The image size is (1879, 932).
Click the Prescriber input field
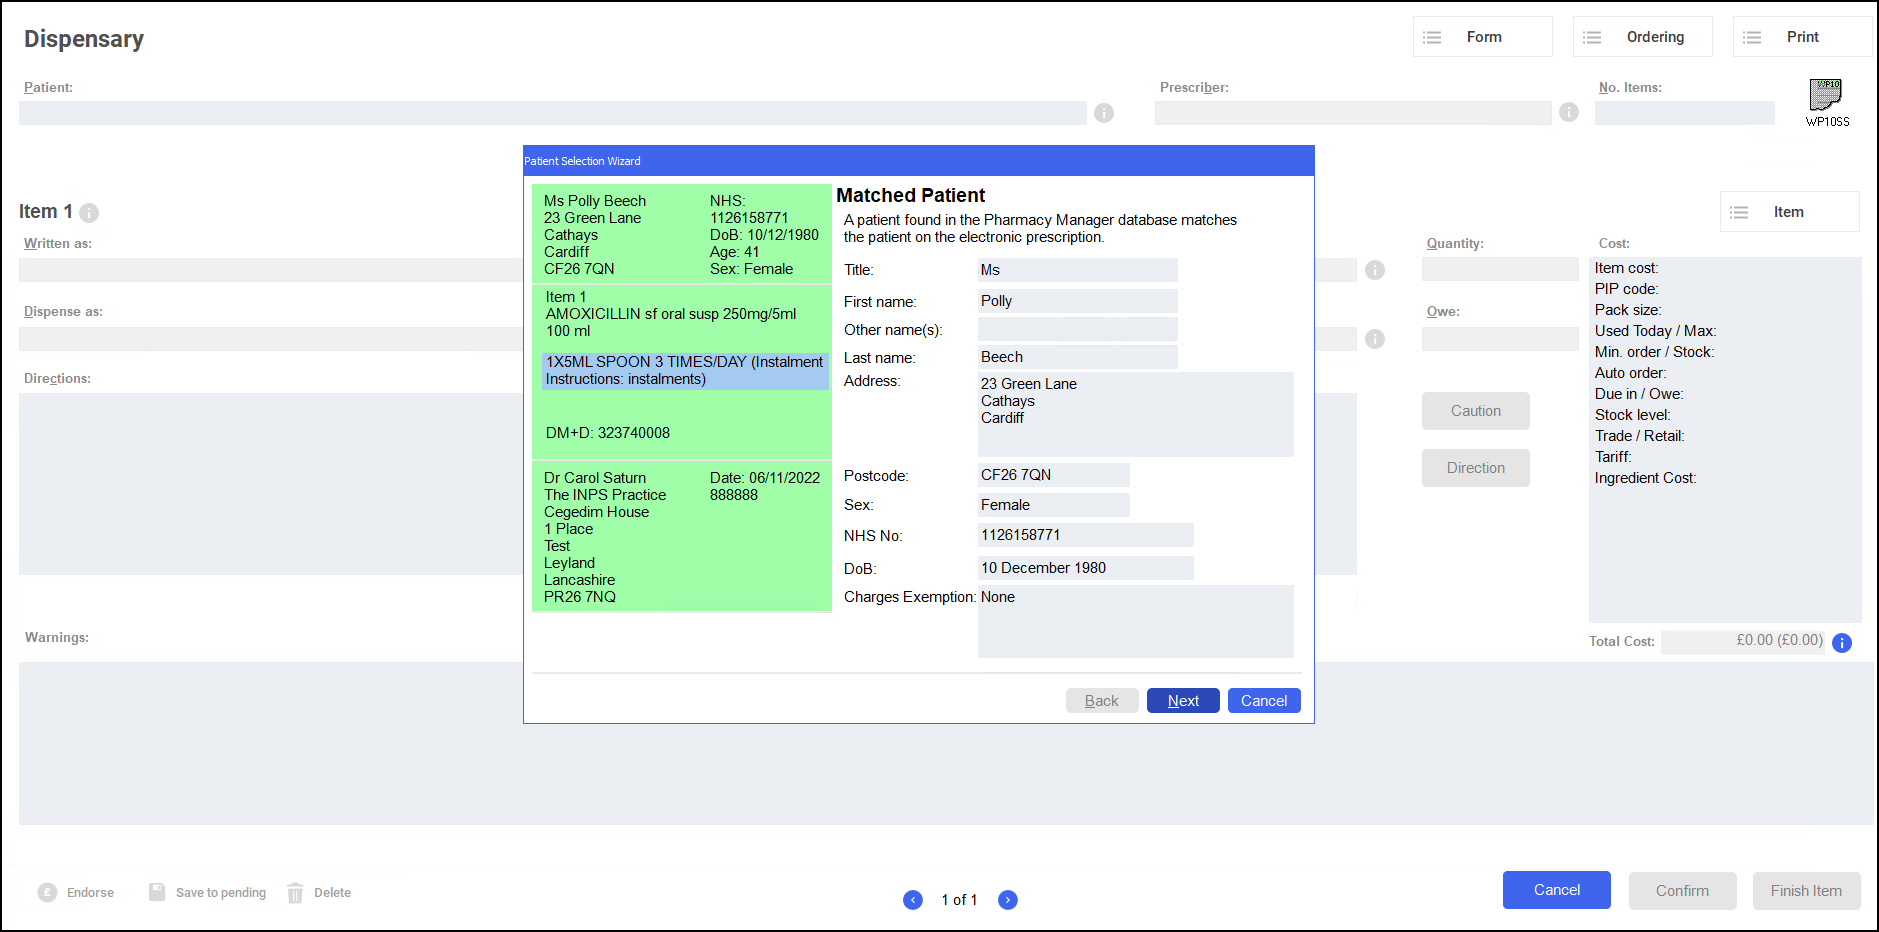click(x=1353, y=113)
